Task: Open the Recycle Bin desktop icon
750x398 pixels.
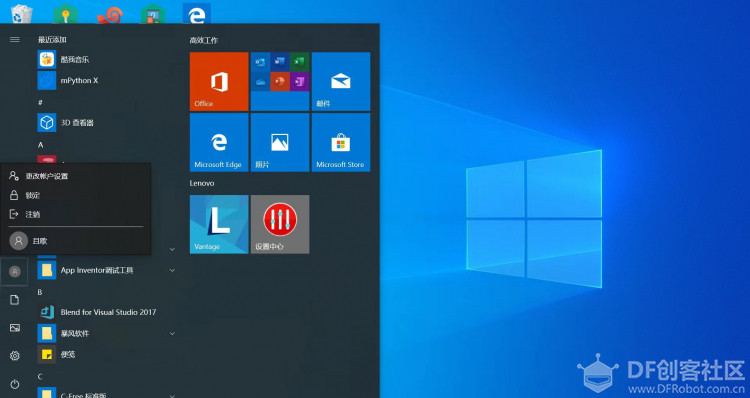Action: click(x=22, y=13)
